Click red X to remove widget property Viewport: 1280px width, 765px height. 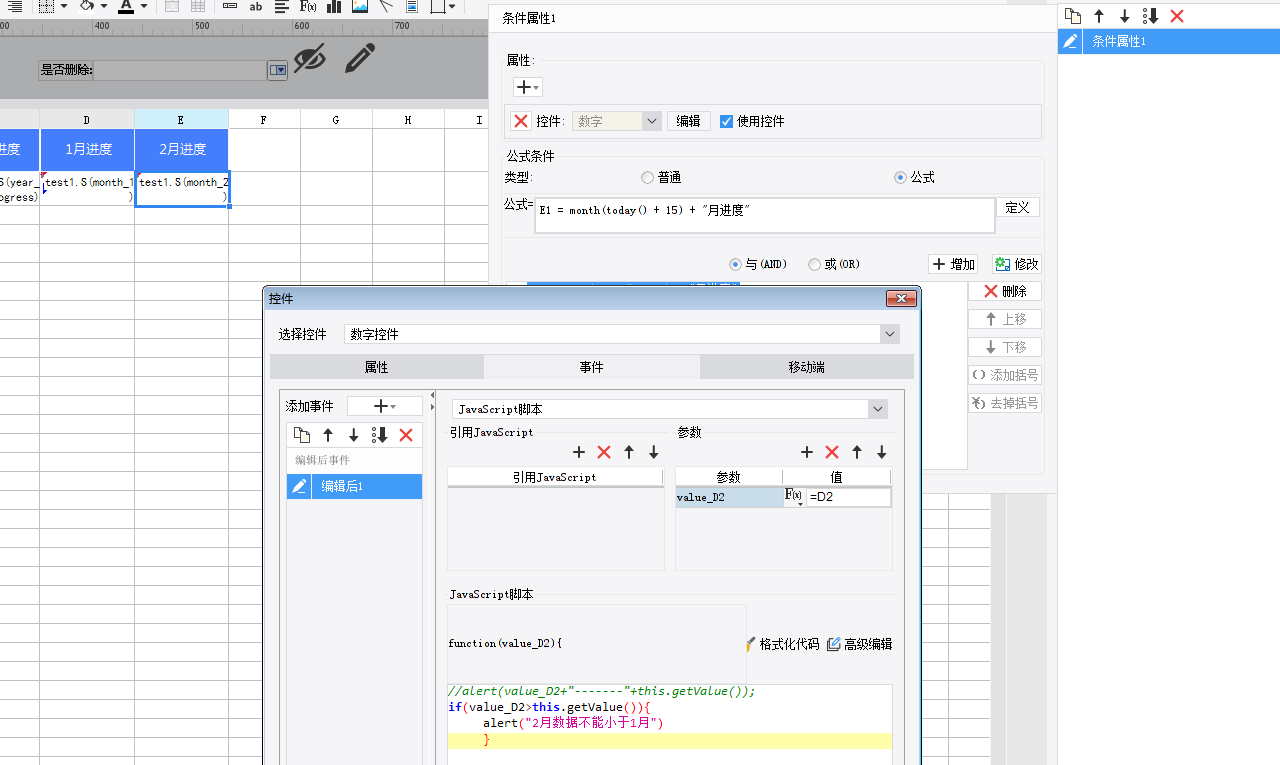[x=520, y=121]
